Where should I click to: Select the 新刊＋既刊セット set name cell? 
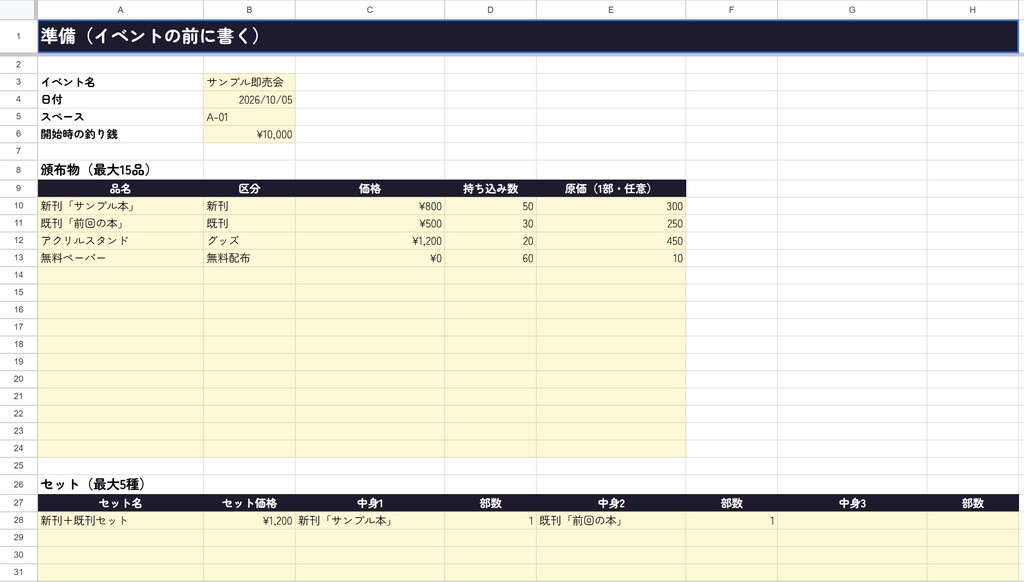121,521
